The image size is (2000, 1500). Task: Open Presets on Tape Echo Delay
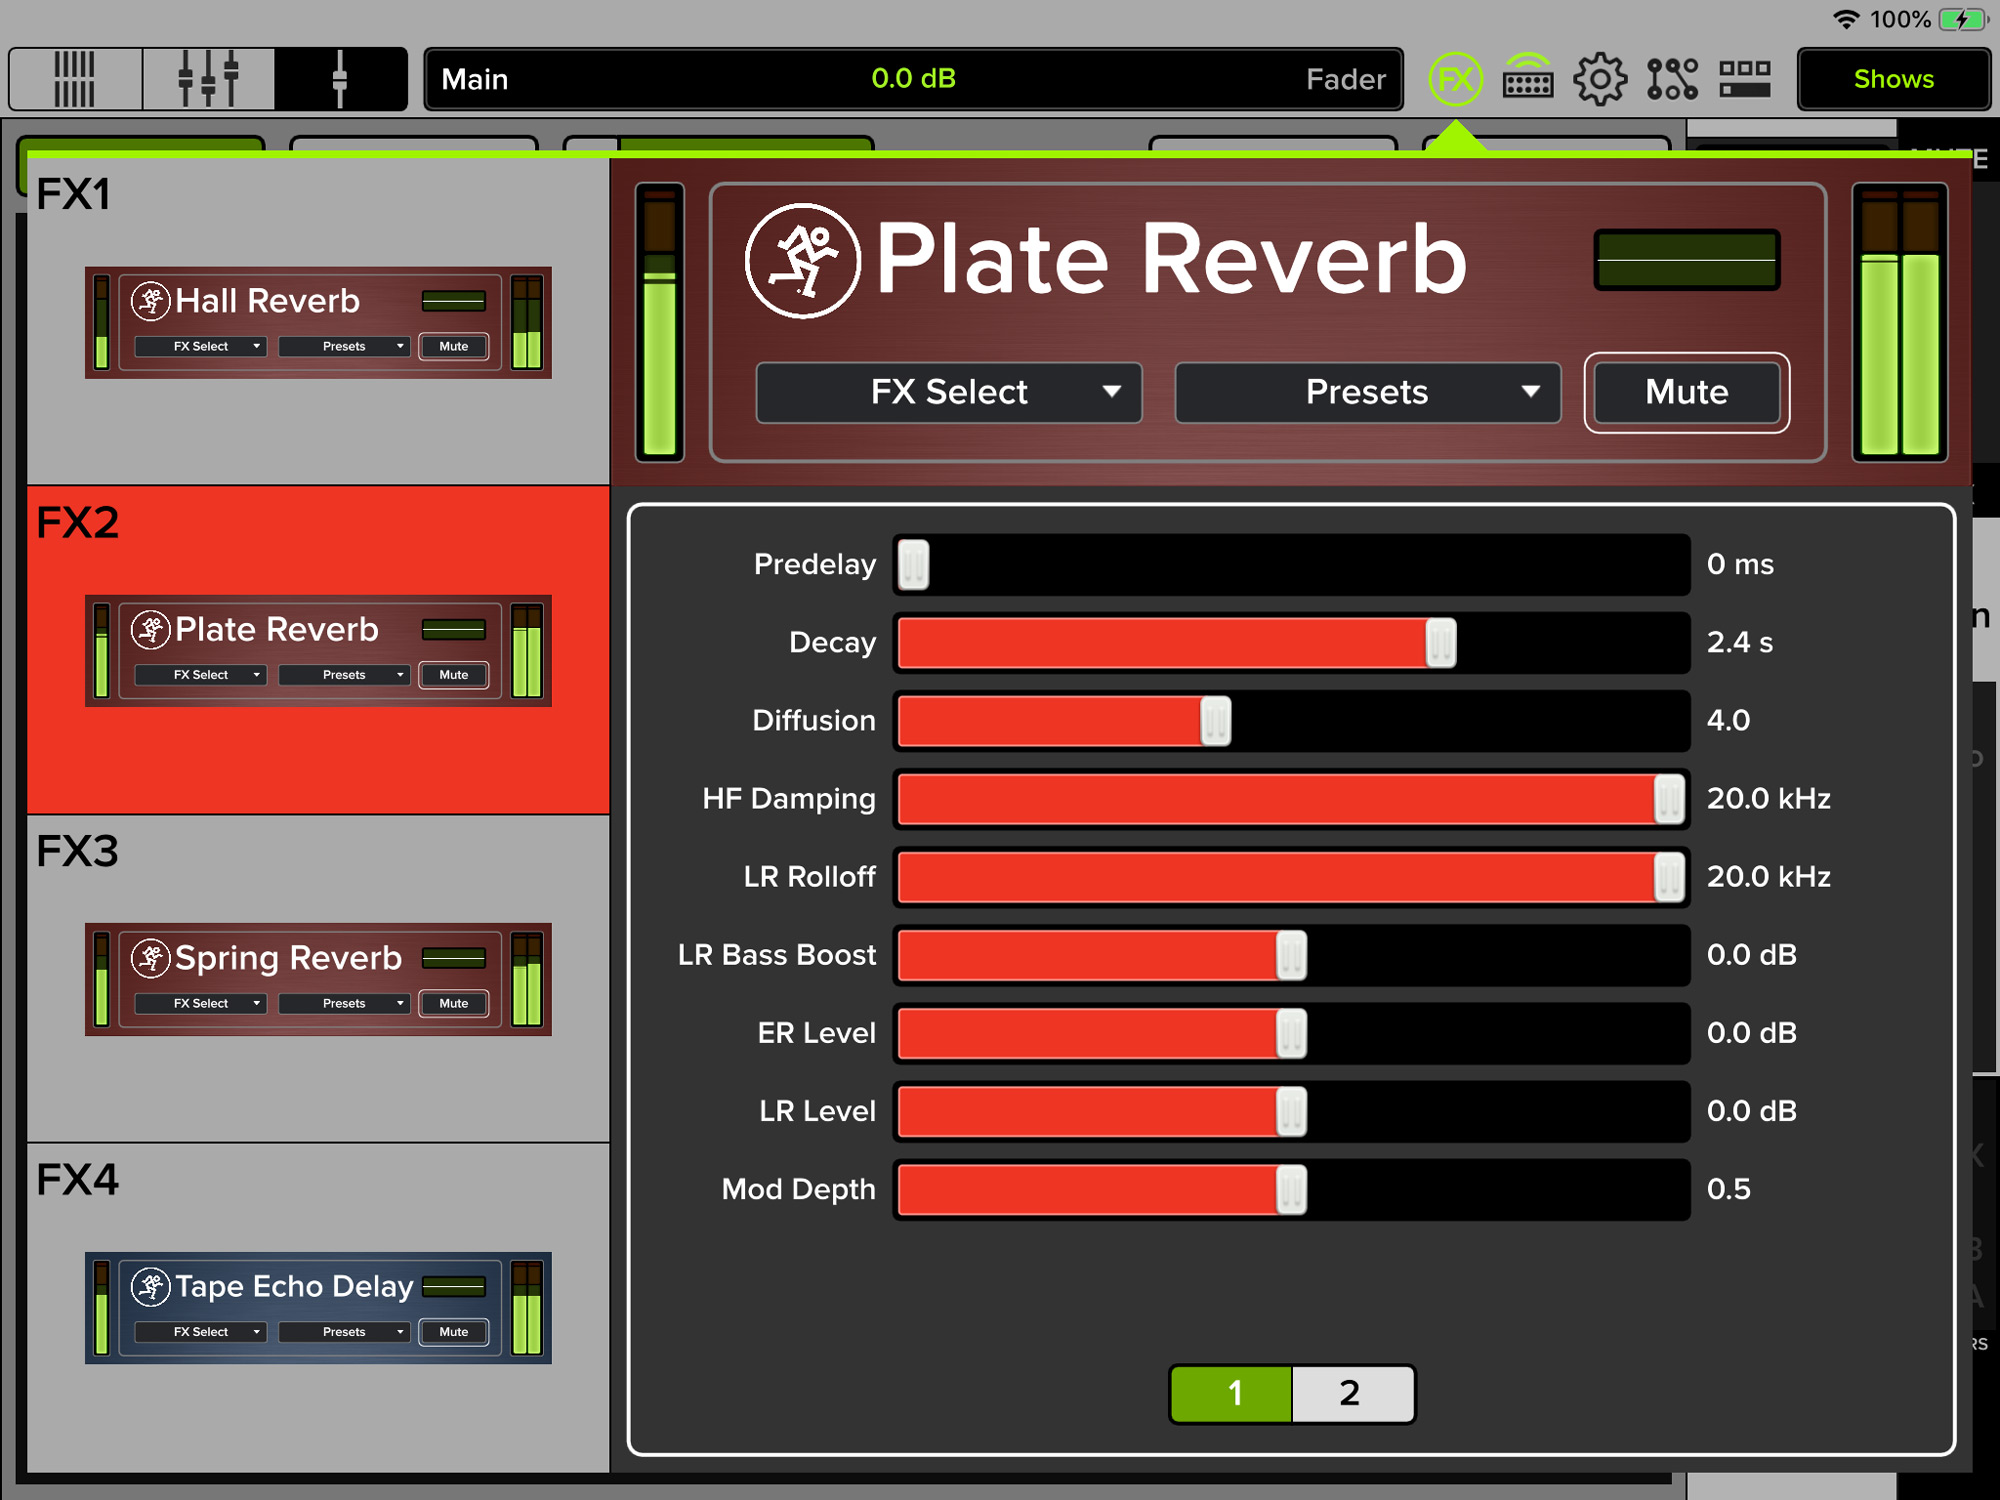point(344,1332)
